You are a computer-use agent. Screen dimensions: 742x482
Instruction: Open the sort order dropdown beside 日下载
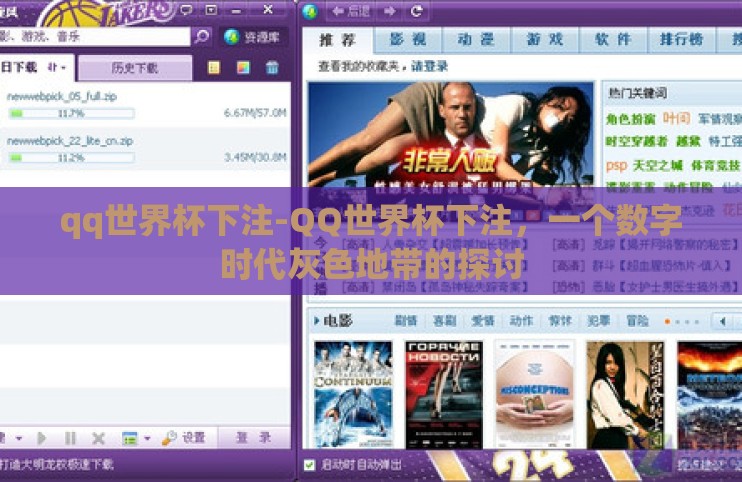point(57,68)
